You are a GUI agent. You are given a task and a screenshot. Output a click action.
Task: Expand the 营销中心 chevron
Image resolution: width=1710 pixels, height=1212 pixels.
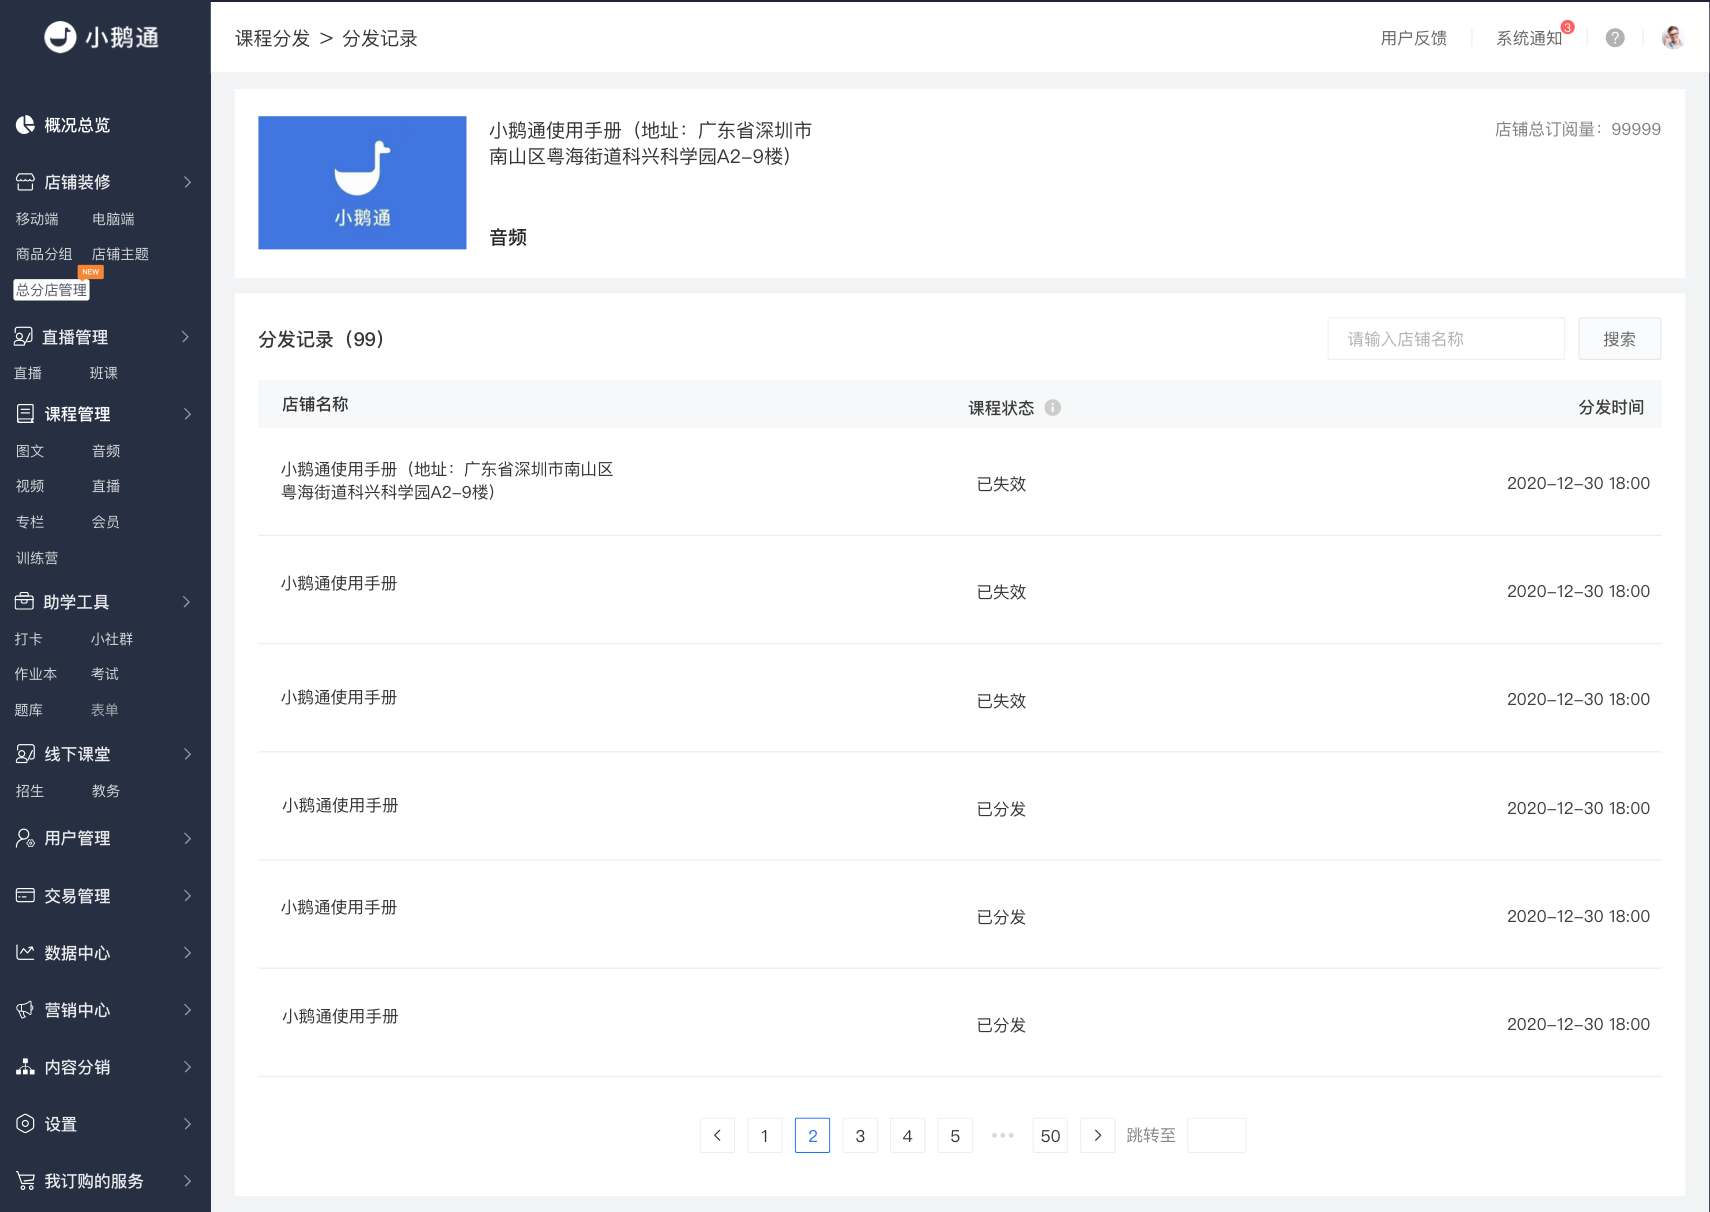187,1010
